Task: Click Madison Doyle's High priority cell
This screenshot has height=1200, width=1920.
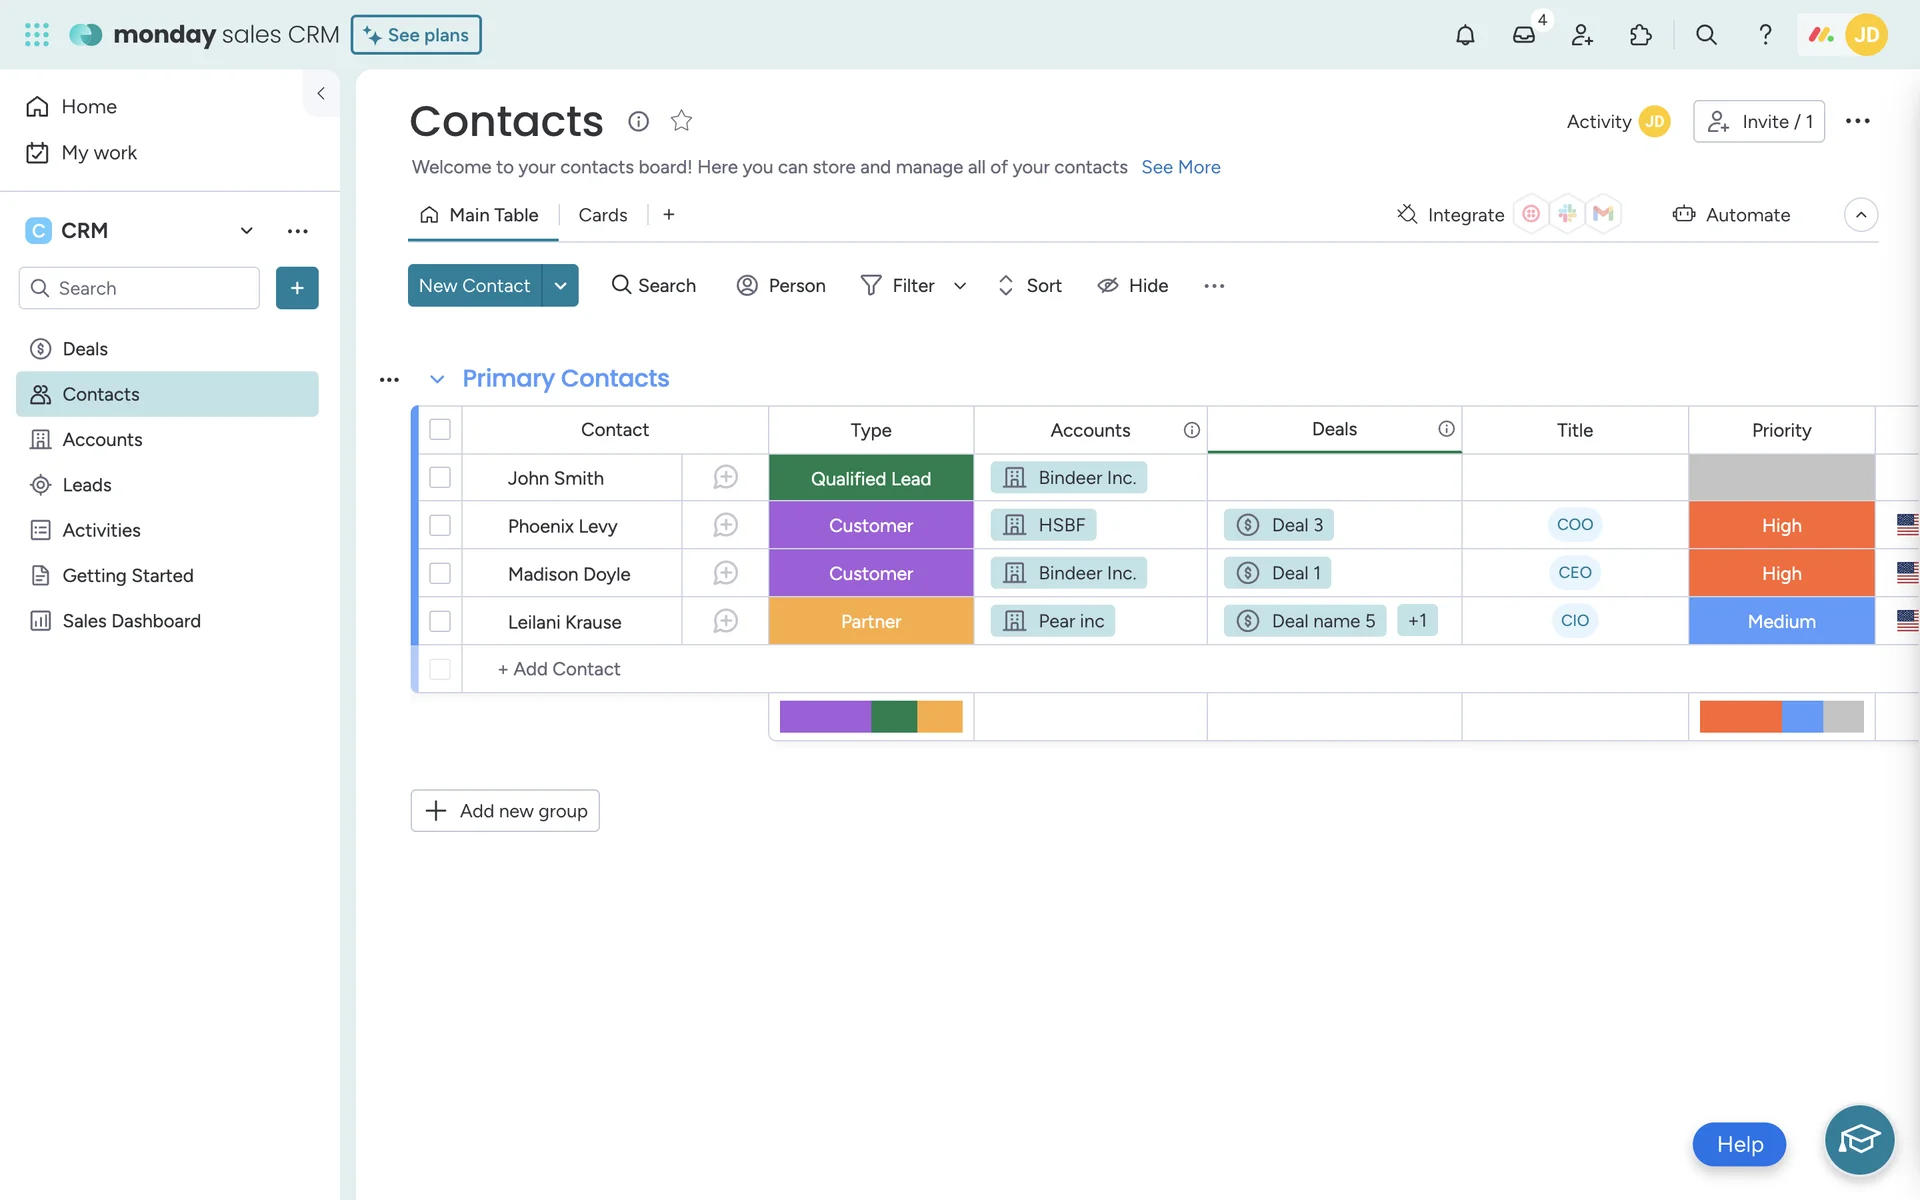Action: click(1780, 573)
